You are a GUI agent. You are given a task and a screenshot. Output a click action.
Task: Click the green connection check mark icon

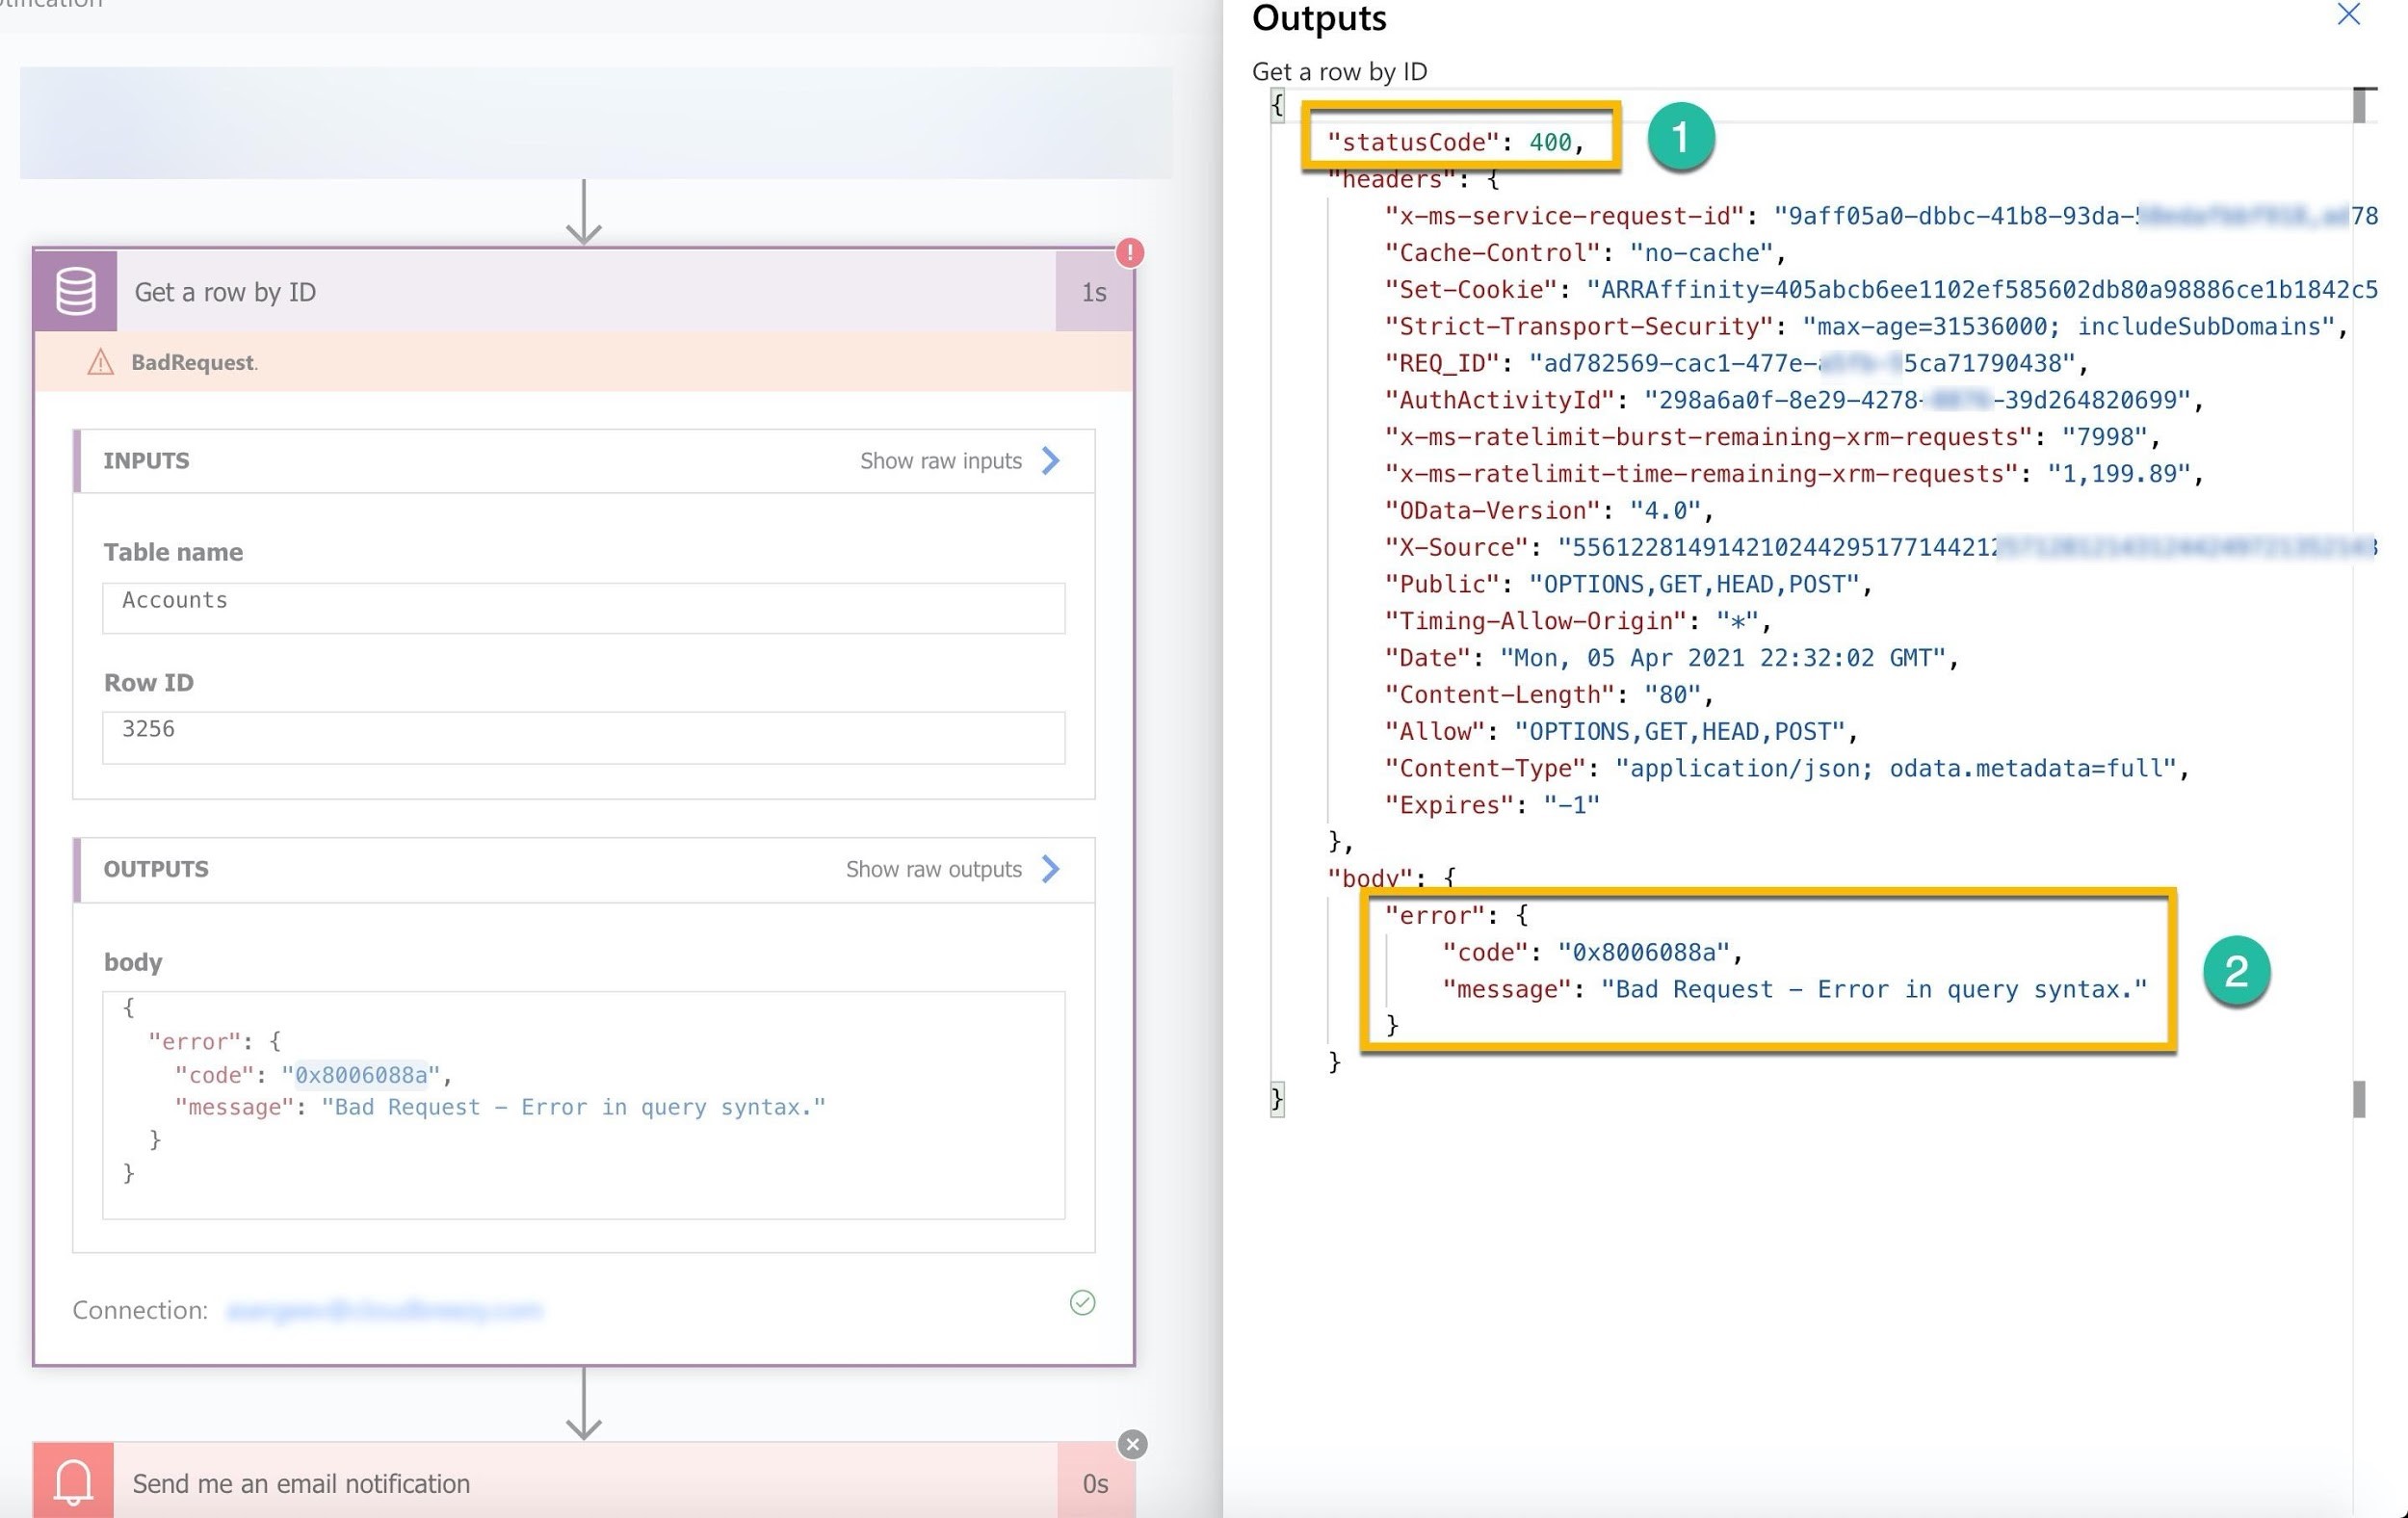point(1082,1302)
